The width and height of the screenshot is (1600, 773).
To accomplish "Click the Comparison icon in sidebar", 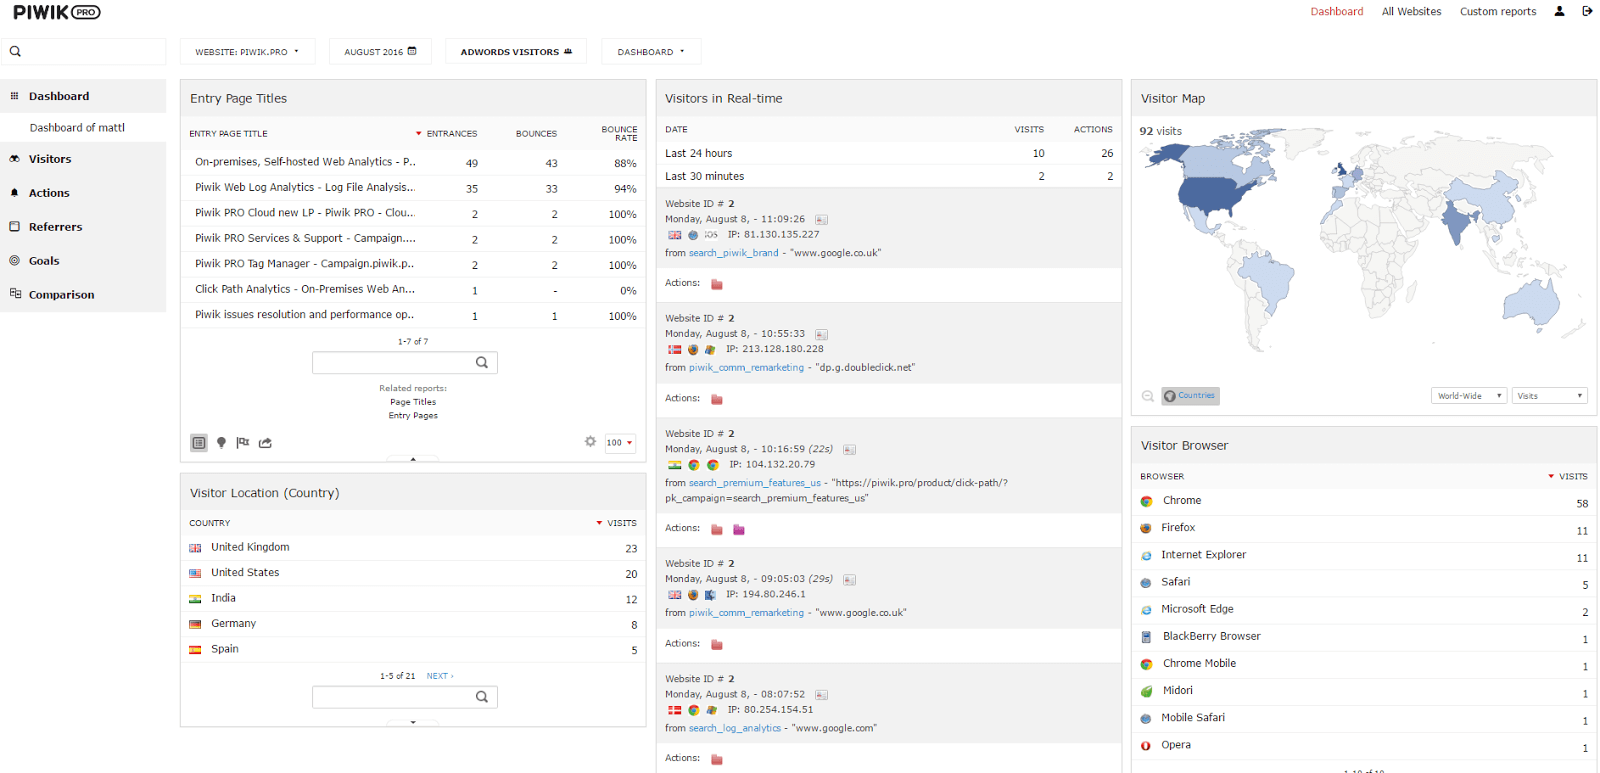I will (x=15, y=294).
